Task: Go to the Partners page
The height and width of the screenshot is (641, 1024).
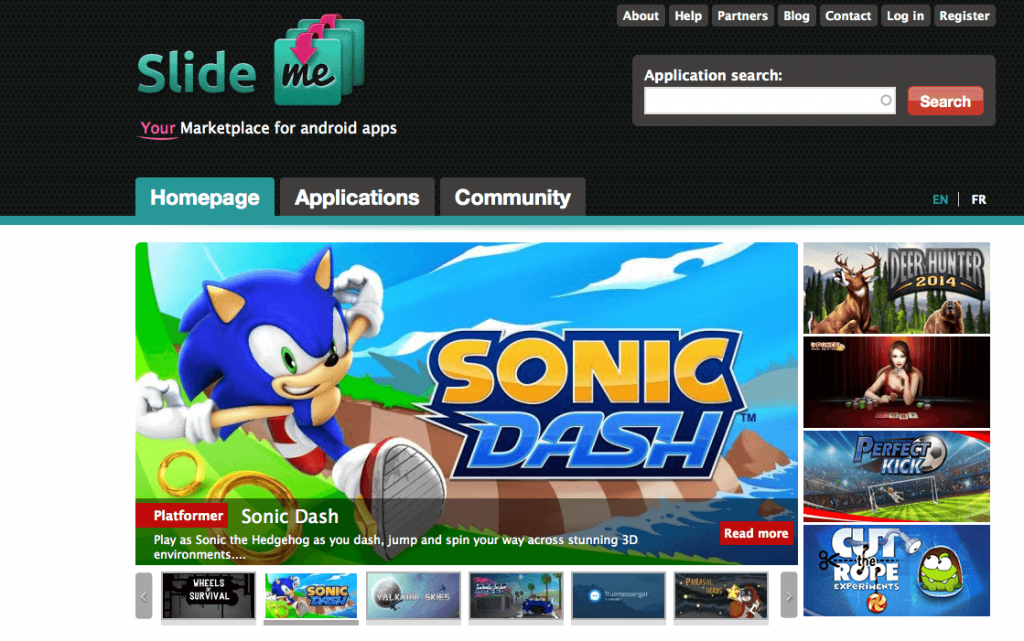Action: [743, 16]
